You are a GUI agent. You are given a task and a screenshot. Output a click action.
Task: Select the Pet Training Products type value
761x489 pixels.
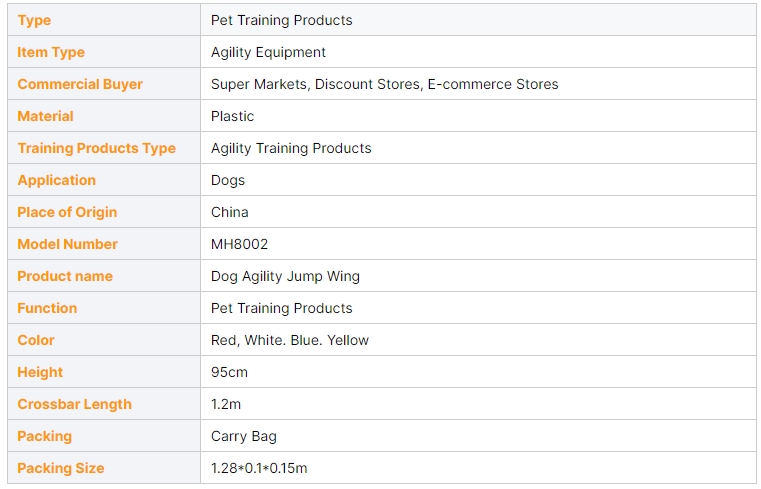(x=281, y=20)
